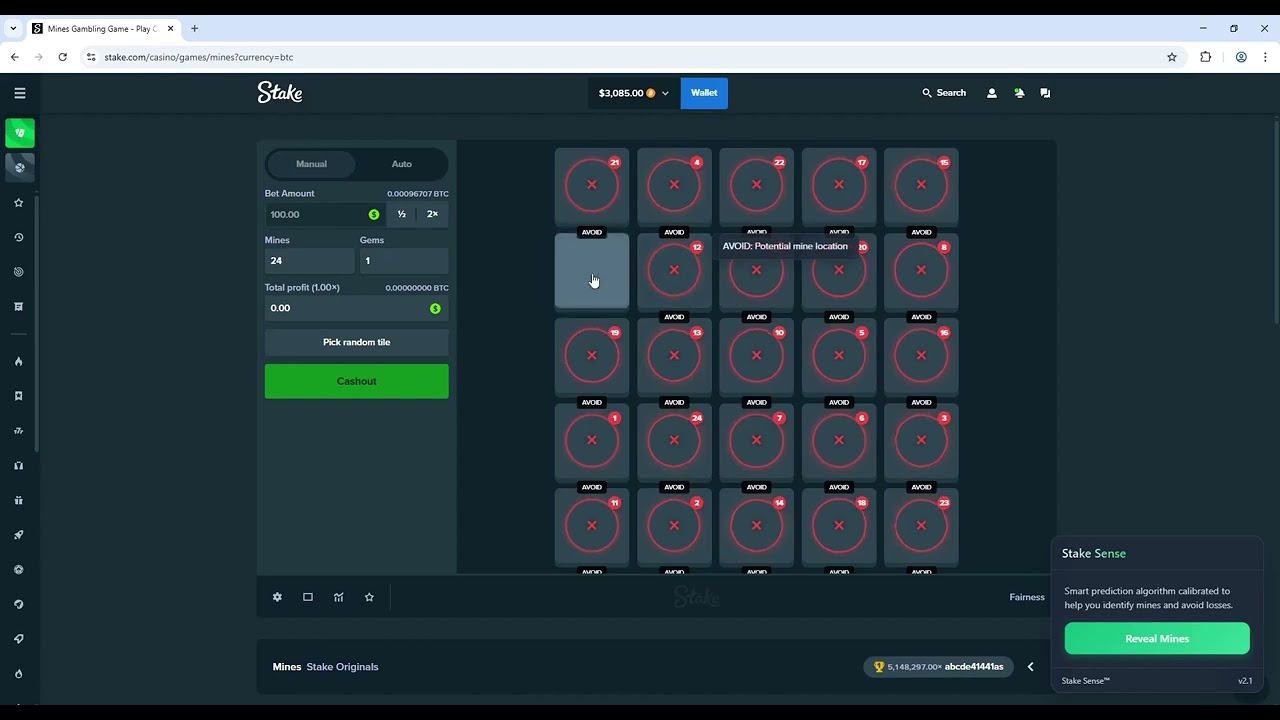The width and height of the screenshot is (1280, 720).
Task: Click mine tile numbered 4
Action: tap(674, 185)
